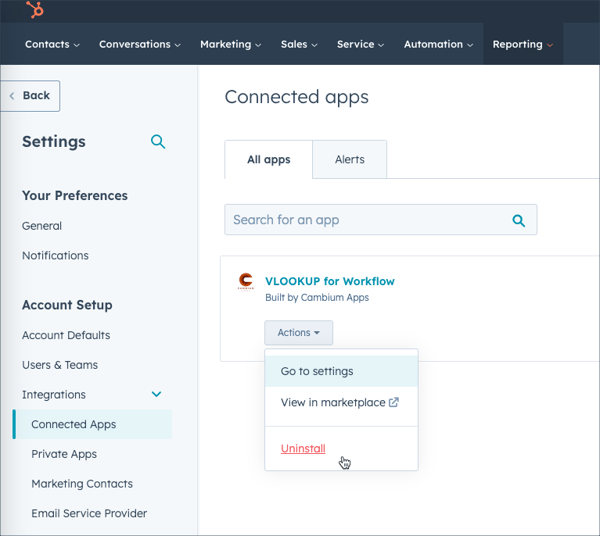This screenshot has height=536, width=600.
Task: Open Notifications preferences
Action: [x=55, y=256]
